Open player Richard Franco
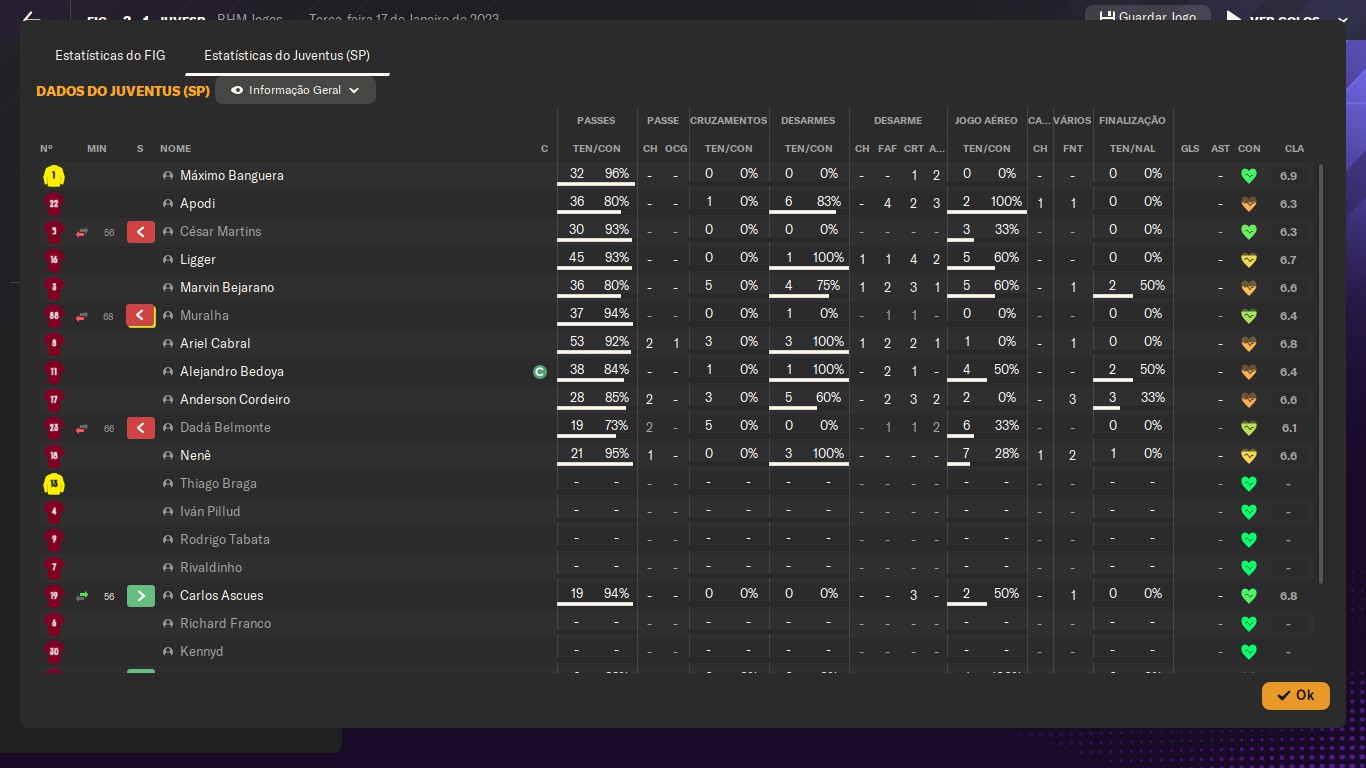The height and width of the screenshot is (768, 1366). pos(226,624)
